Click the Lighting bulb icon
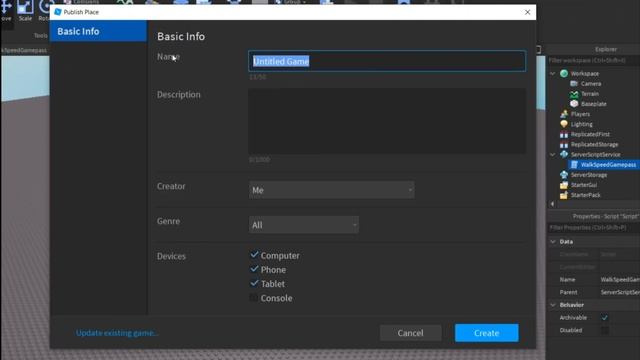 (x=564, y=124)
